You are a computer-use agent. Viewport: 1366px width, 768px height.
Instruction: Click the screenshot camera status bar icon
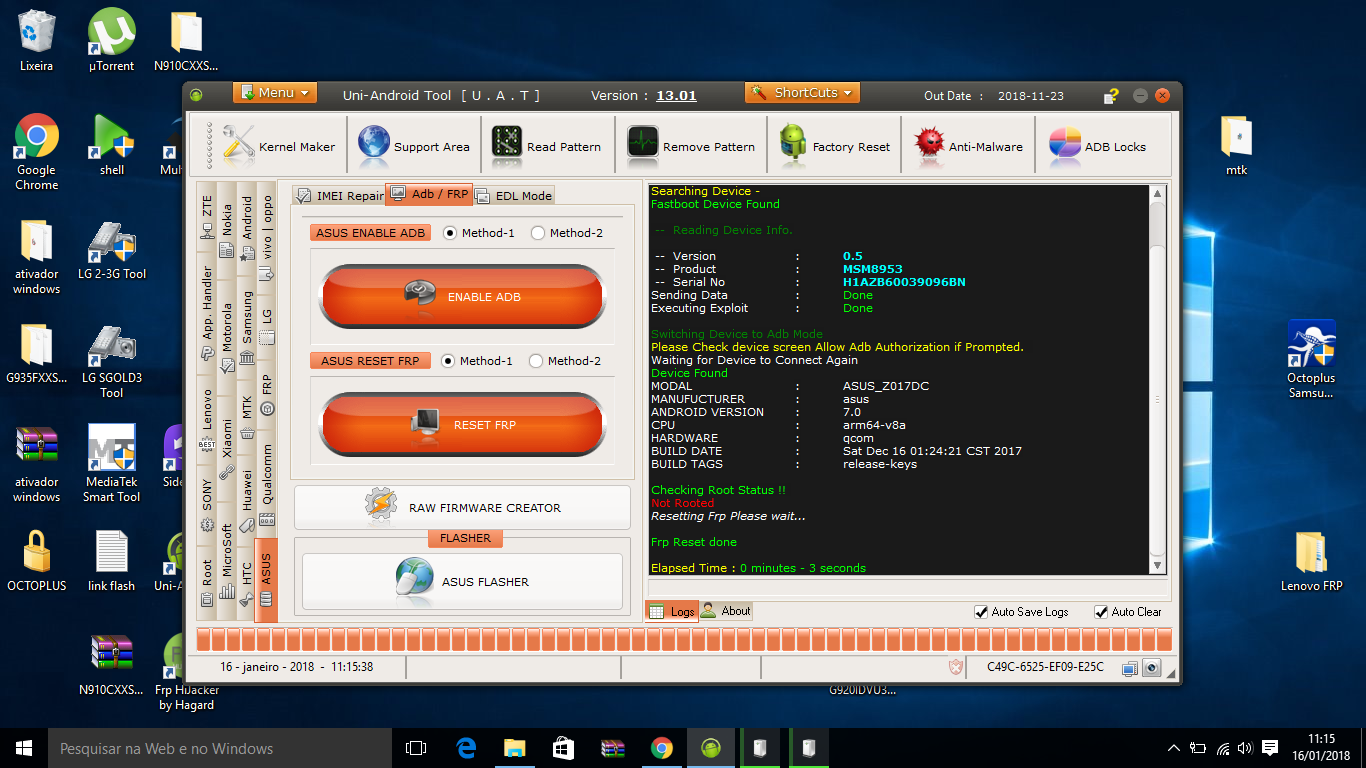point(1151,667)
